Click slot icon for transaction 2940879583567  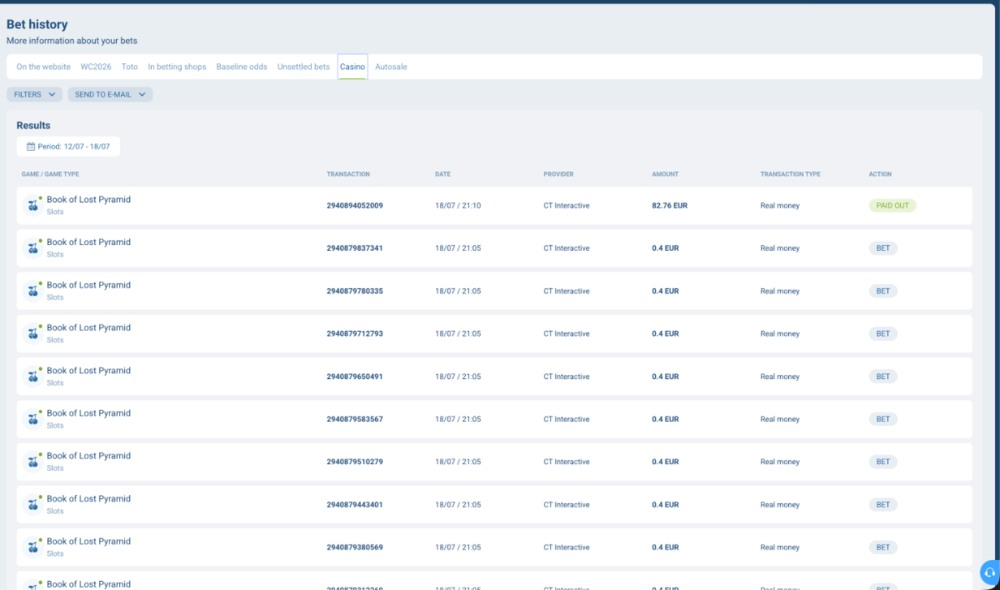[x=33, y=419]
